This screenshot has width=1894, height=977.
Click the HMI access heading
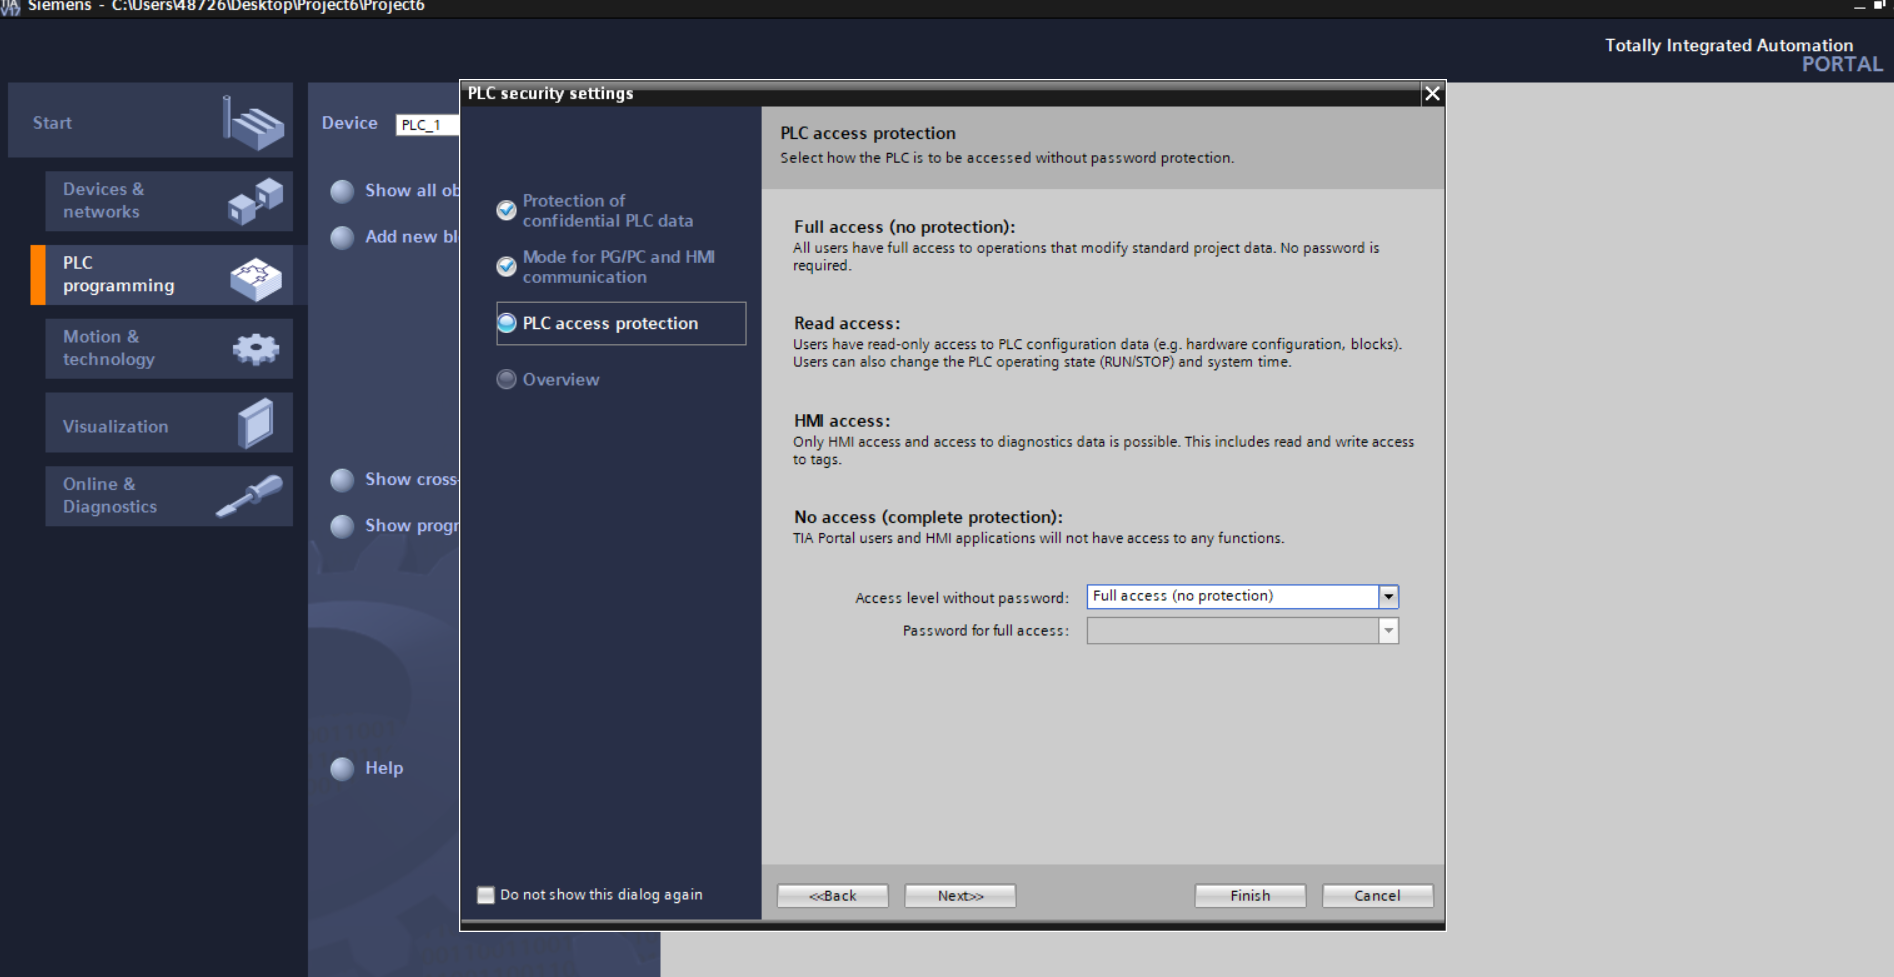(x=842, y=421)
